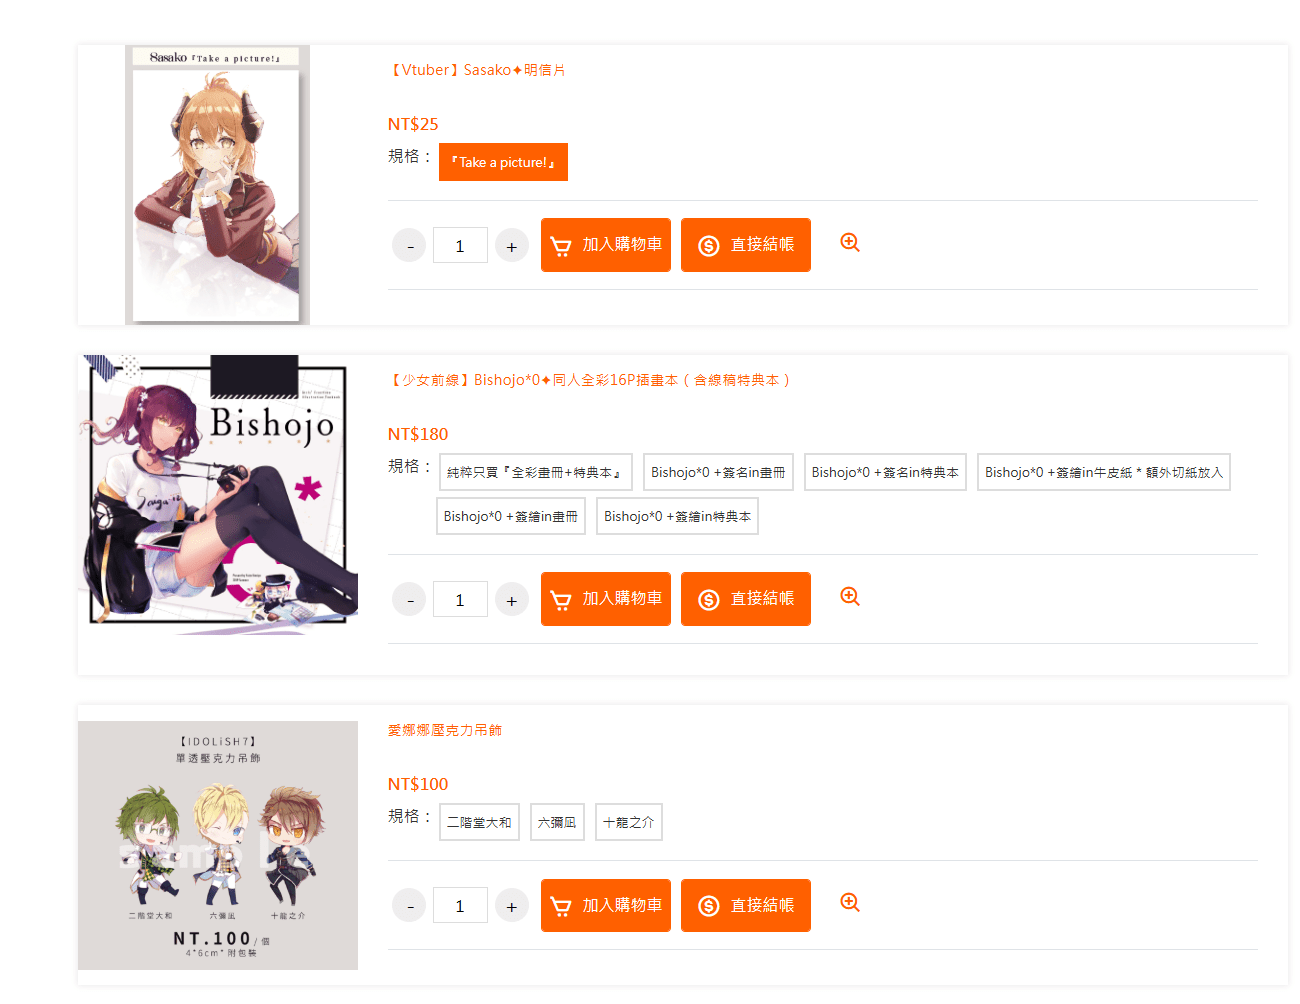Click zoom icon for 愛娜娜 acrylic charm
1300x1004 pixels.
(x=850, y=903)
